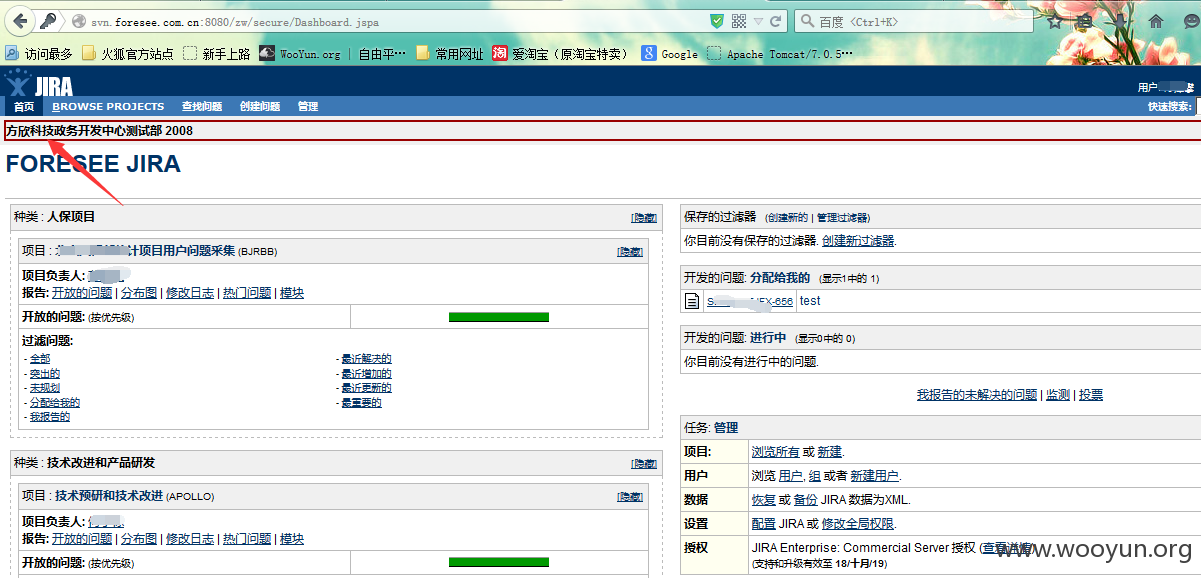
Task: Open 分布图 report for BJRBB project
Action: click(139, 293)
